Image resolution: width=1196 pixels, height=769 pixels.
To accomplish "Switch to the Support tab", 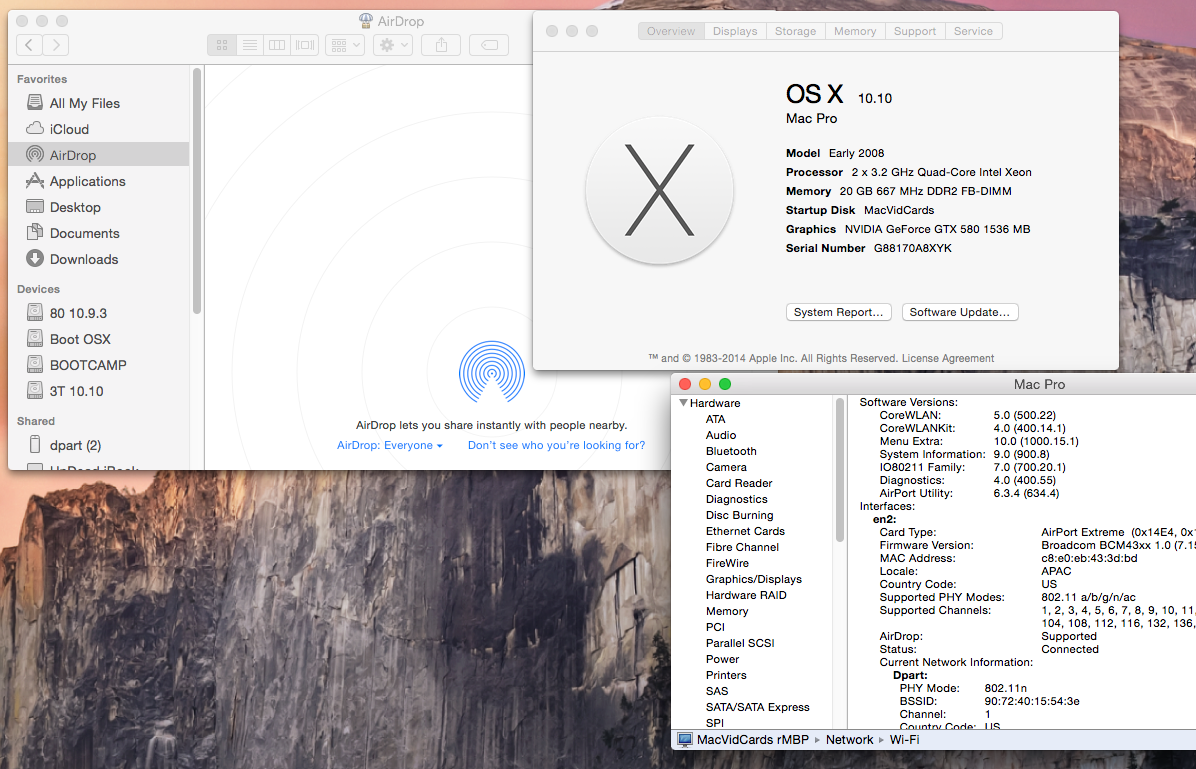I will pyautogui.click(x=915, y=31).
